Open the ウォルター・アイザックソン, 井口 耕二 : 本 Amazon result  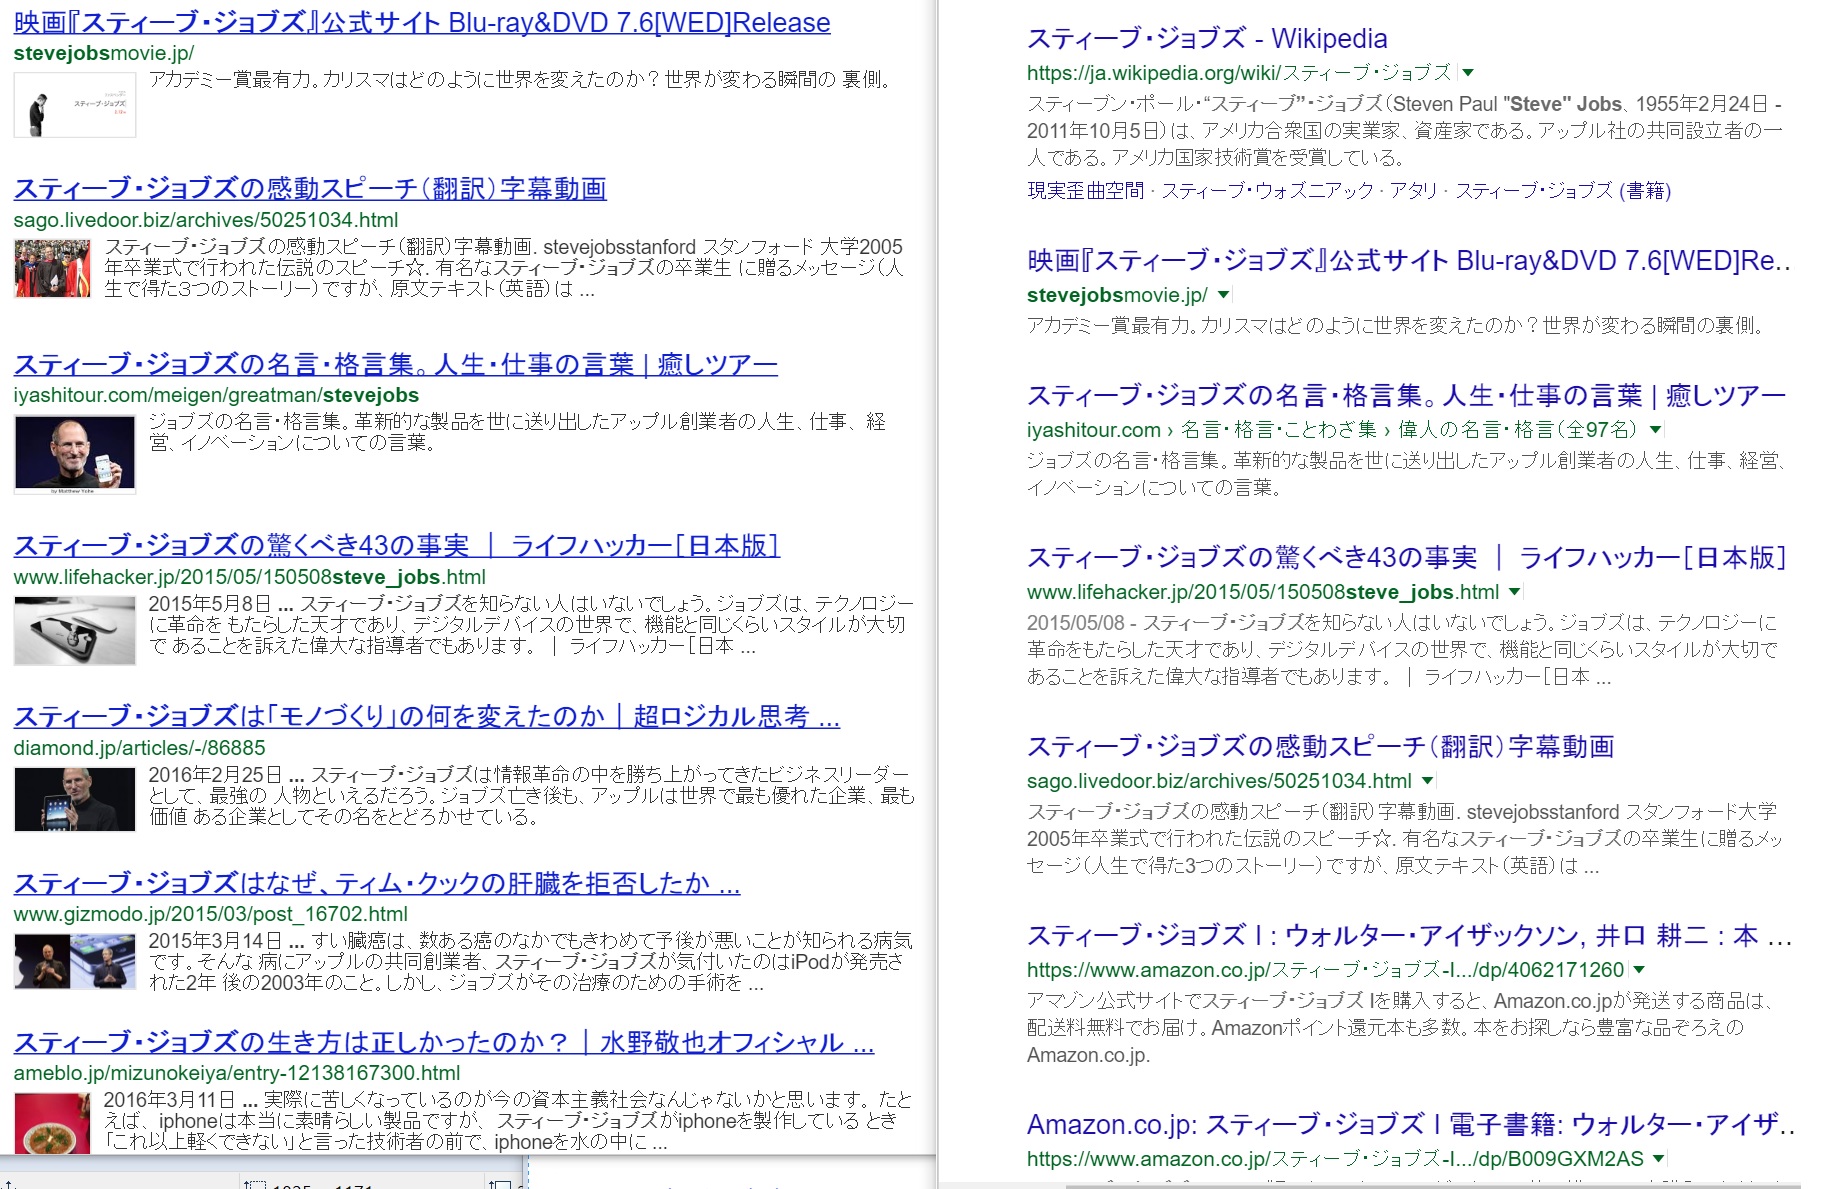click(1409, 936)
